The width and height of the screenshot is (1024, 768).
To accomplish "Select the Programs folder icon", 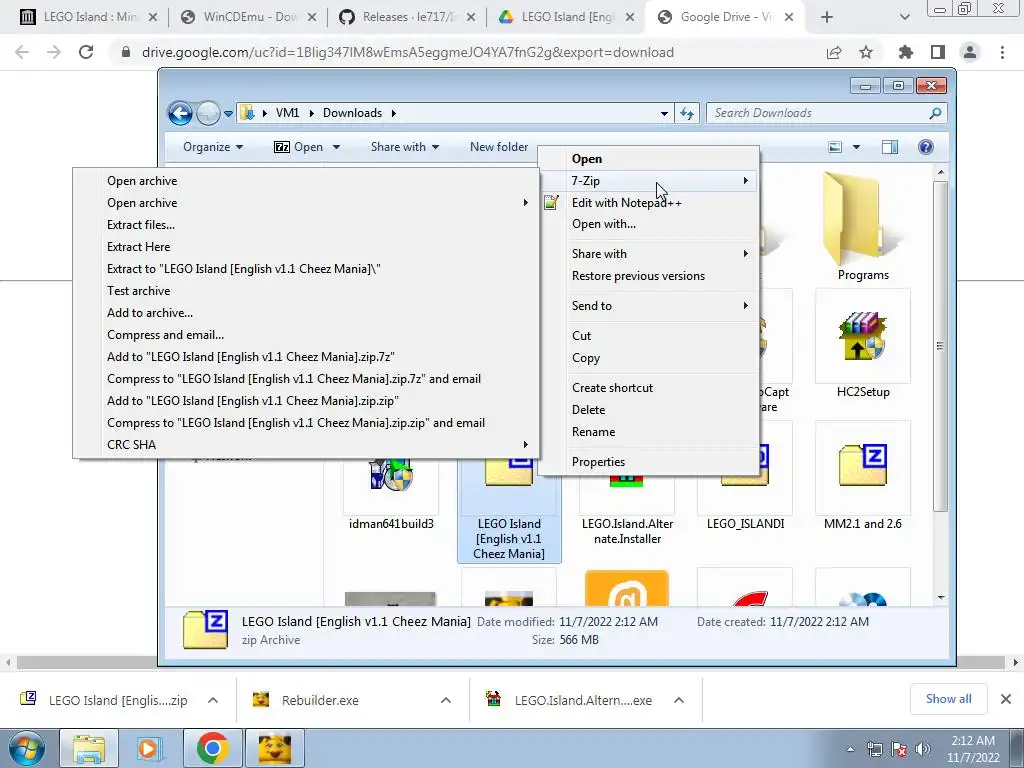I will point(863,226).
